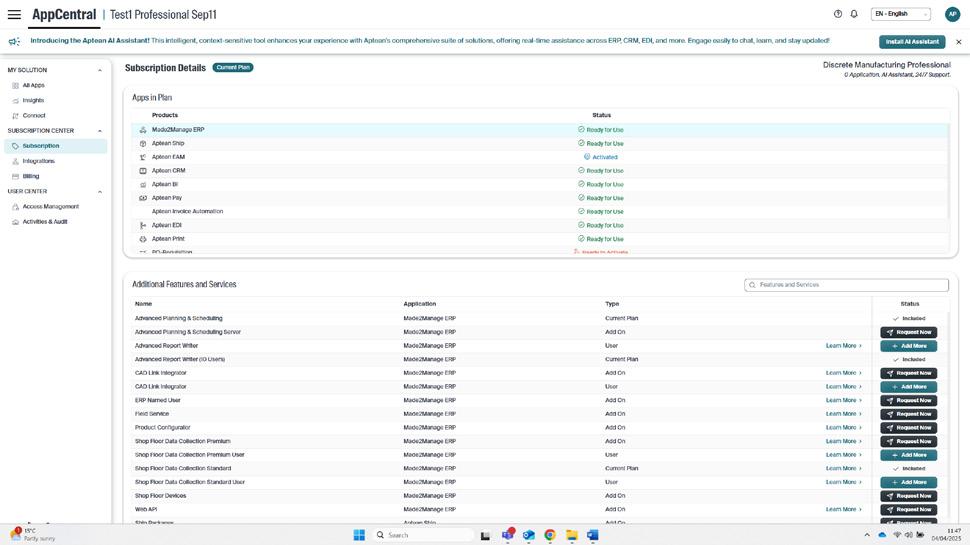Request Field Service now

[909, 414]
